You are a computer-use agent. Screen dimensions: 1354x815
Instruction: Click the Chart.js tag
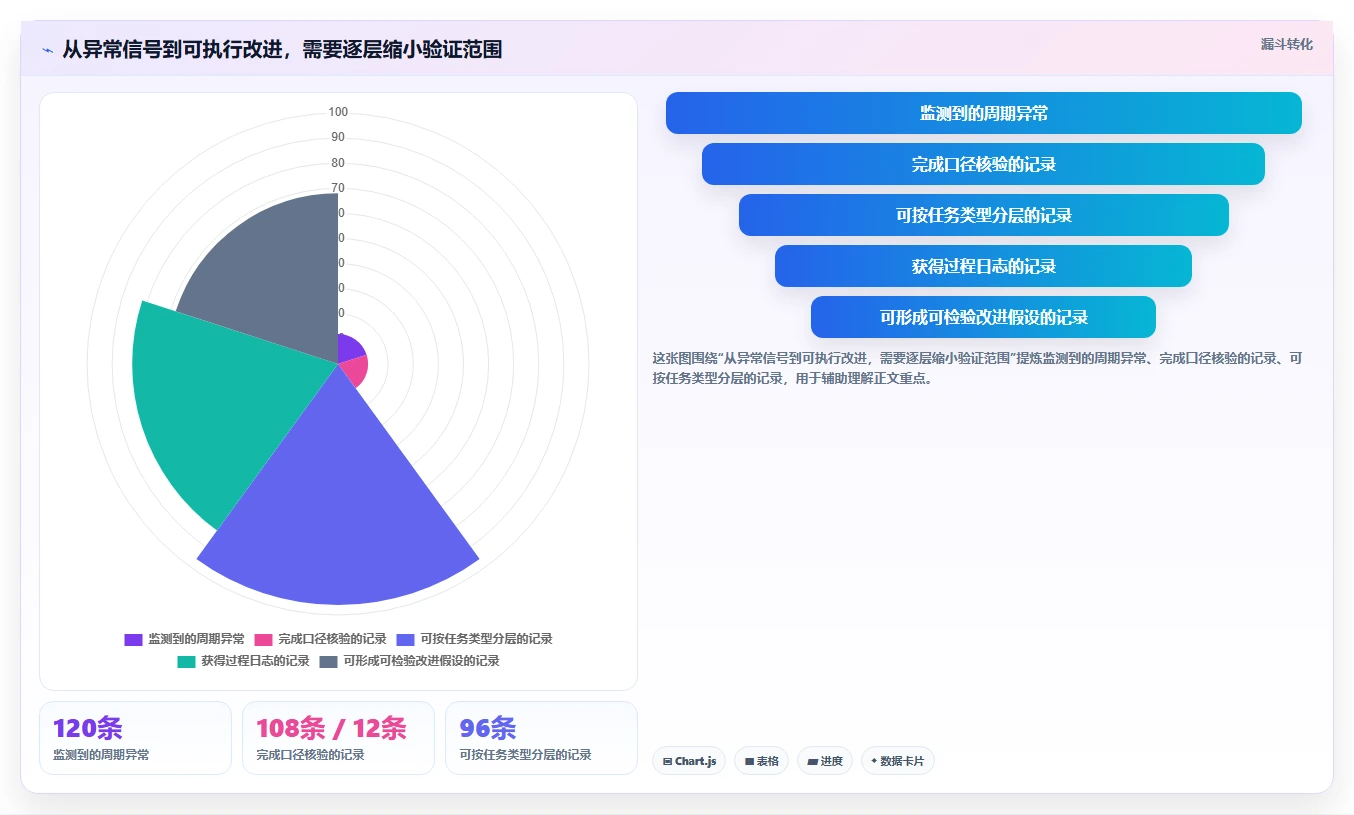689,761
